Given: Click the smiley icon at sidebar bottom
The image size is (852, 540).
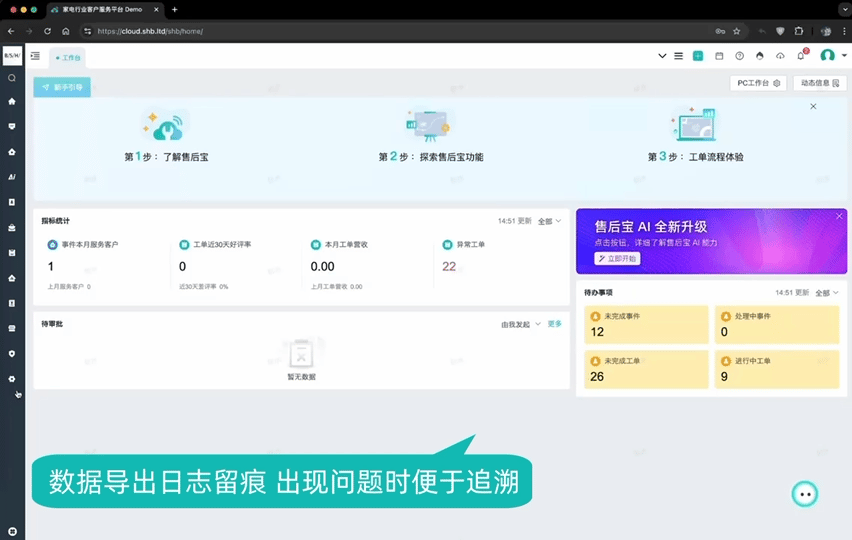Looking at the screenshot, I should pyautogui.click(x=12, y=531).
